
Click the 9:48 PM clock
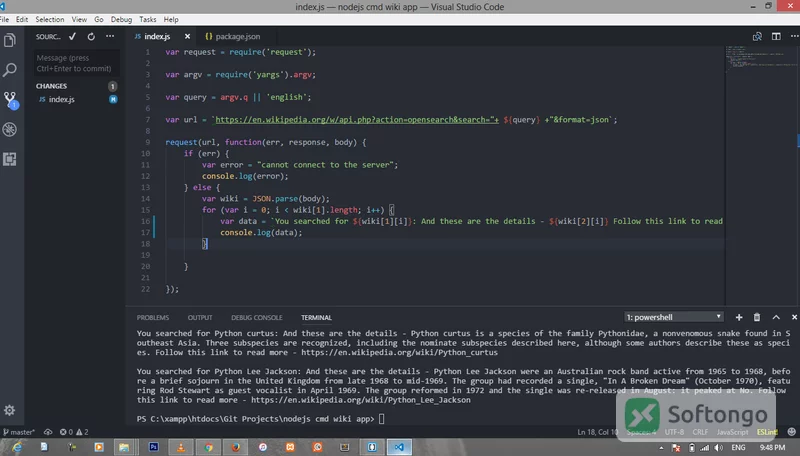pos(772,448)
